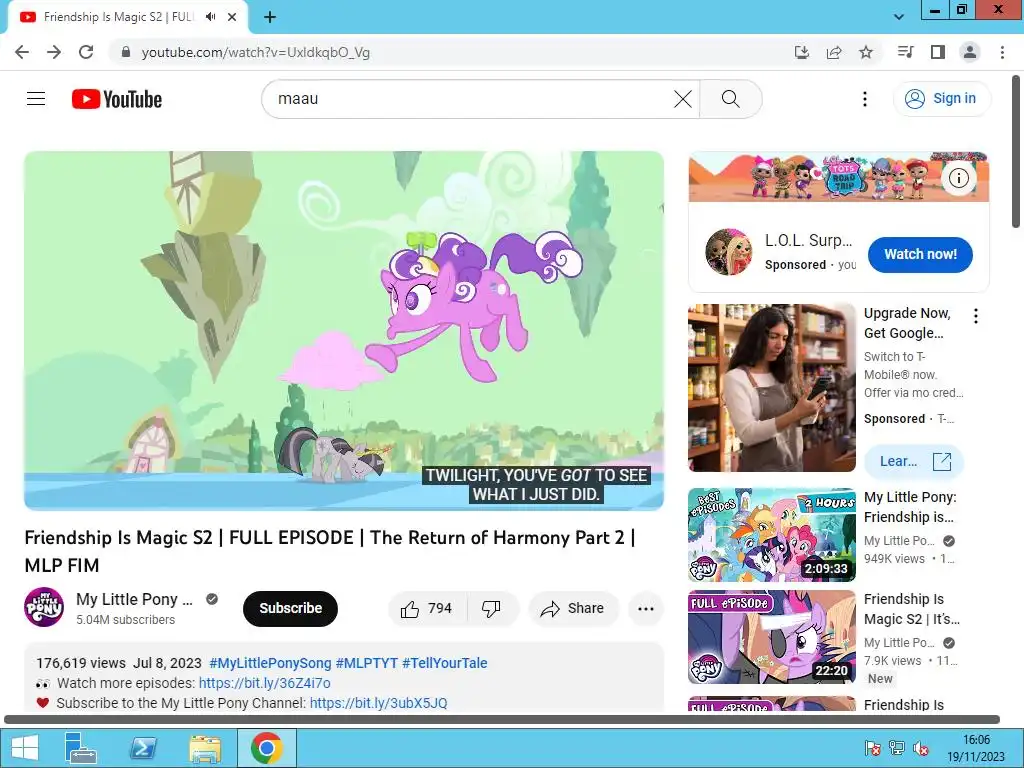Expand the video description box
Screen dimensions: 1024x768
point(344,678)
